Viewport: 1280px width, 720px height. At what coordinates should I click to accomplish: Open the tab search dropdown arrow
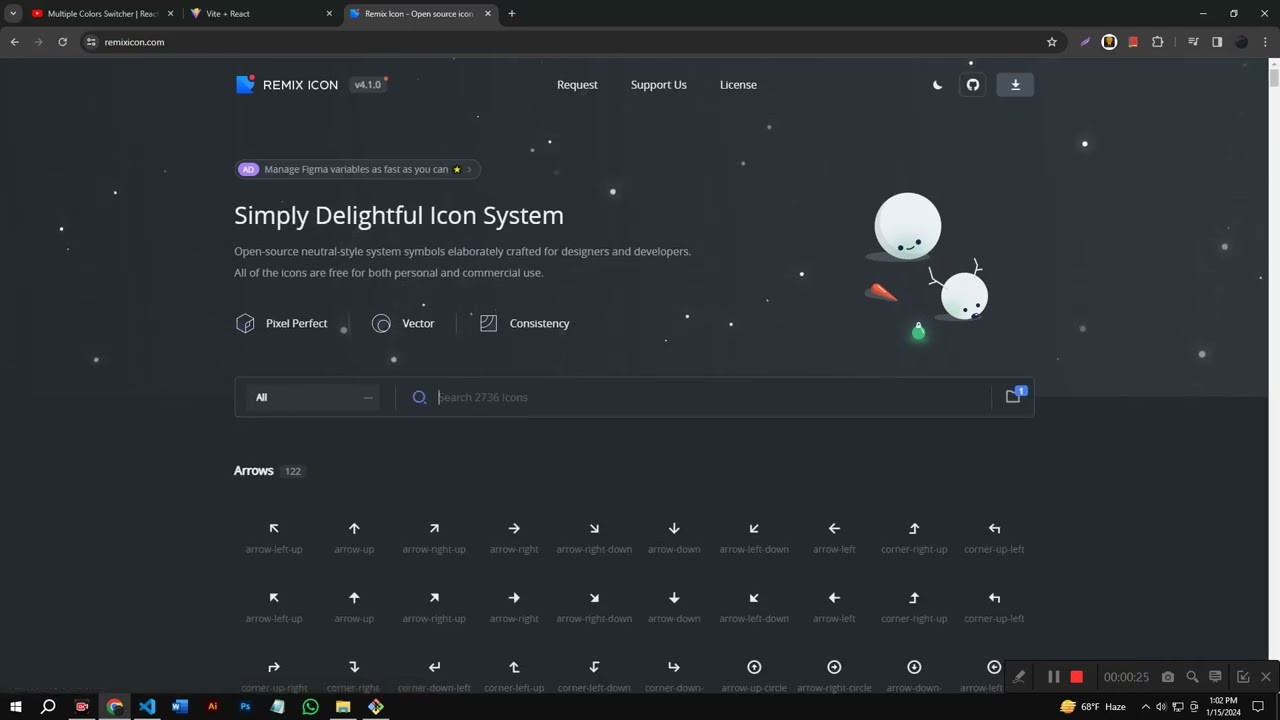[13, 13]
